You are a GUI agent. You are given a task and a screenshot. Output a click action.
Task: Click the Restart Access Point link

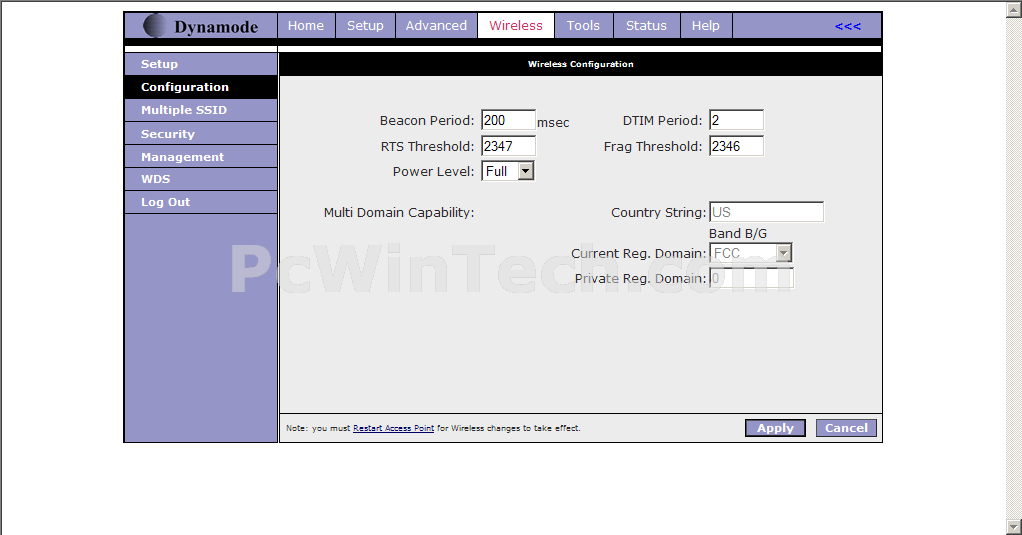394,428
